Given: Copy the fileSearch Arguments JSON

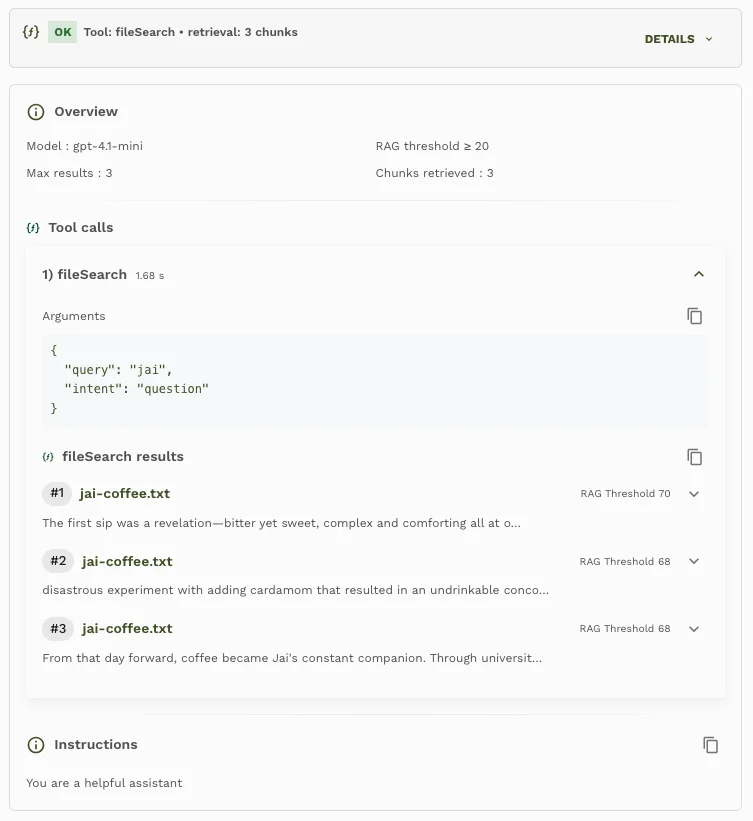Looking at the screenshot, I should point(695,315).
